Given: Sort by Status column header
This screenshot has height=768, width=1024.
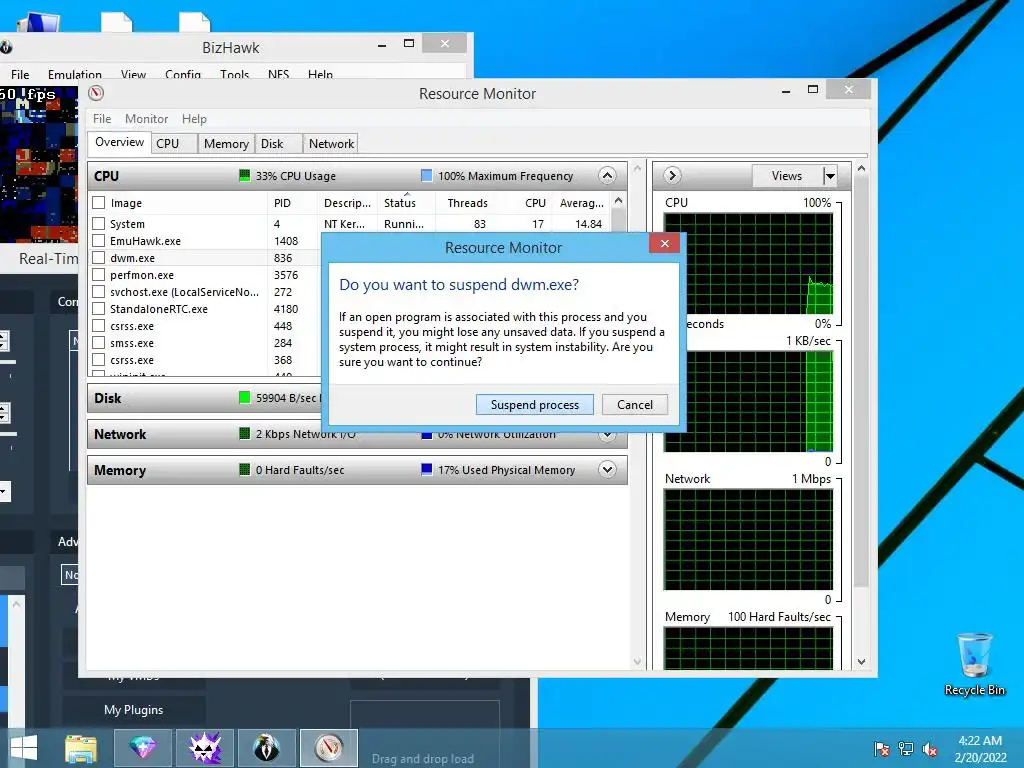Looking at the screenshot, I should [406, 203].
